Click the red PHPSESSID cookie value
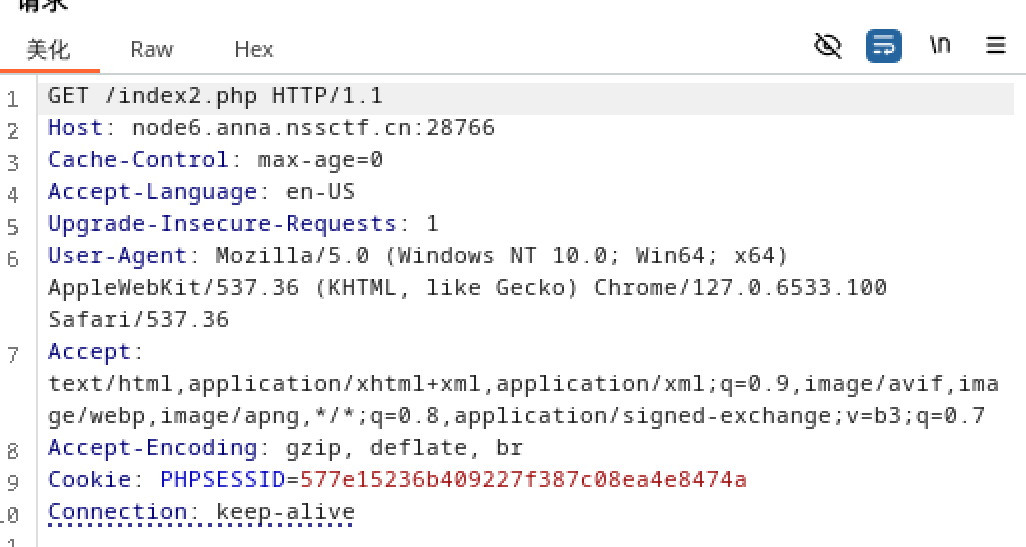 (523, 480)
